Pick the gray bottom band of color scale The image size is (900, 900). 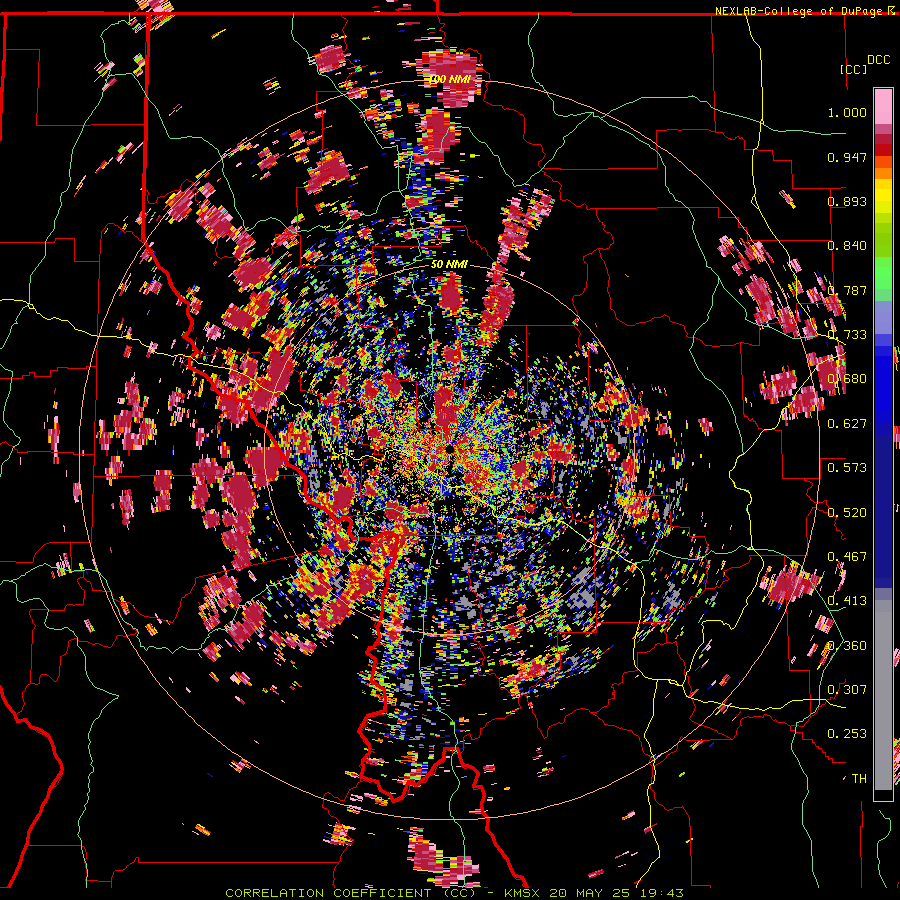pyautogui.click(x=883, y=695)
